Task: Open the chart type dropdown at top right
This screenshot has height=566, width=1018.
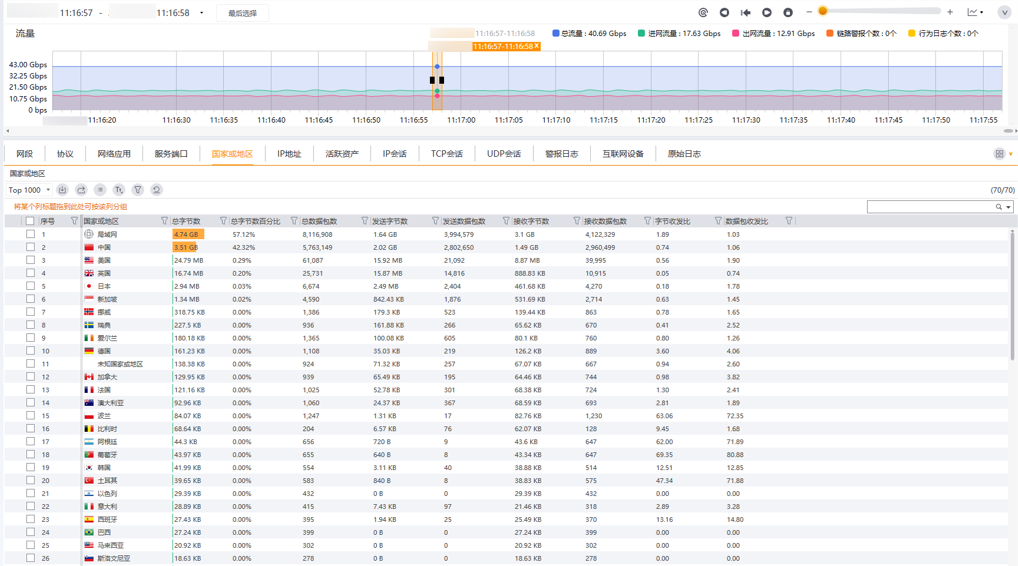Action: tap(974, 13)
